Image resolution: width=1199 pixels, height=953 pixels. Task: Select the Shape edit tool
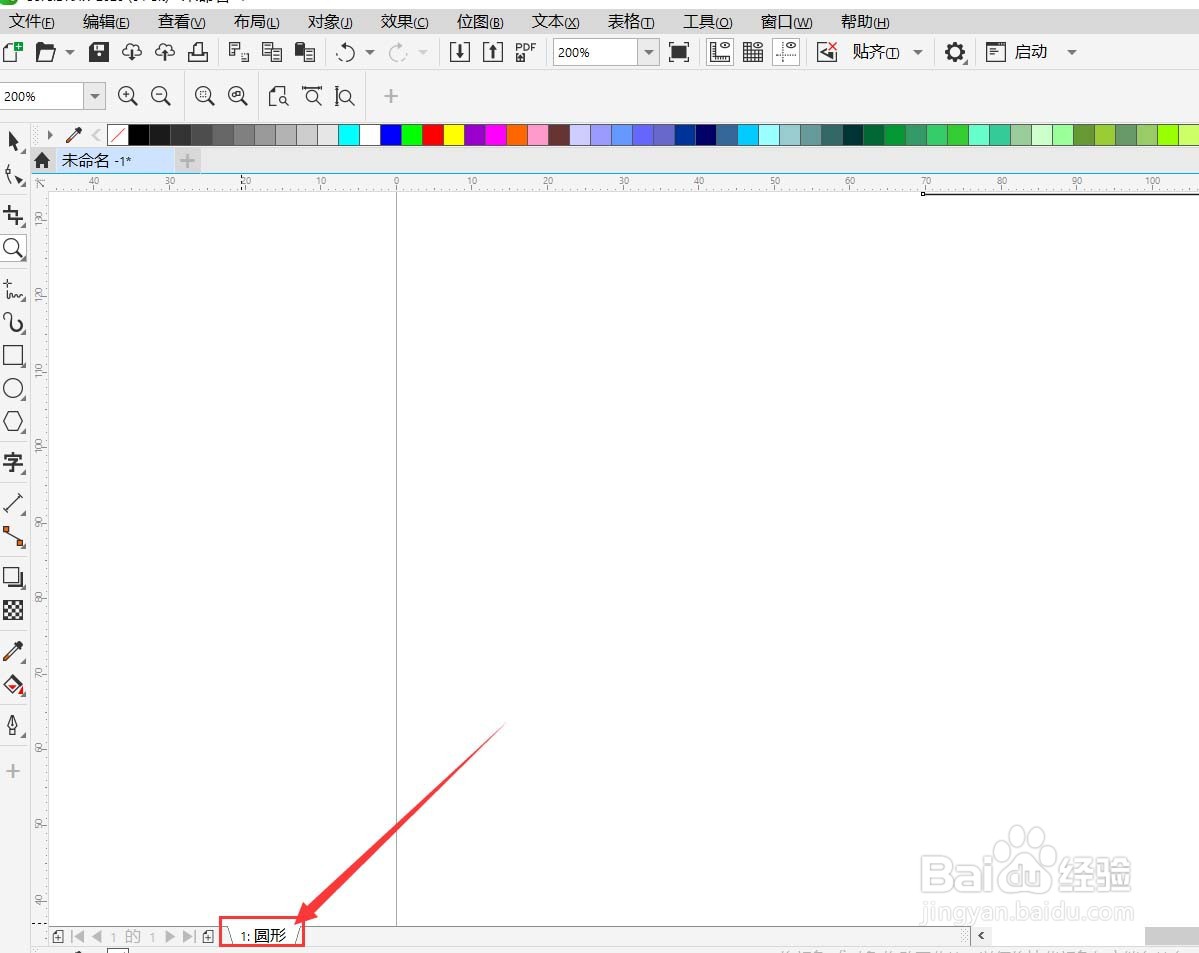tap(14, 175)
